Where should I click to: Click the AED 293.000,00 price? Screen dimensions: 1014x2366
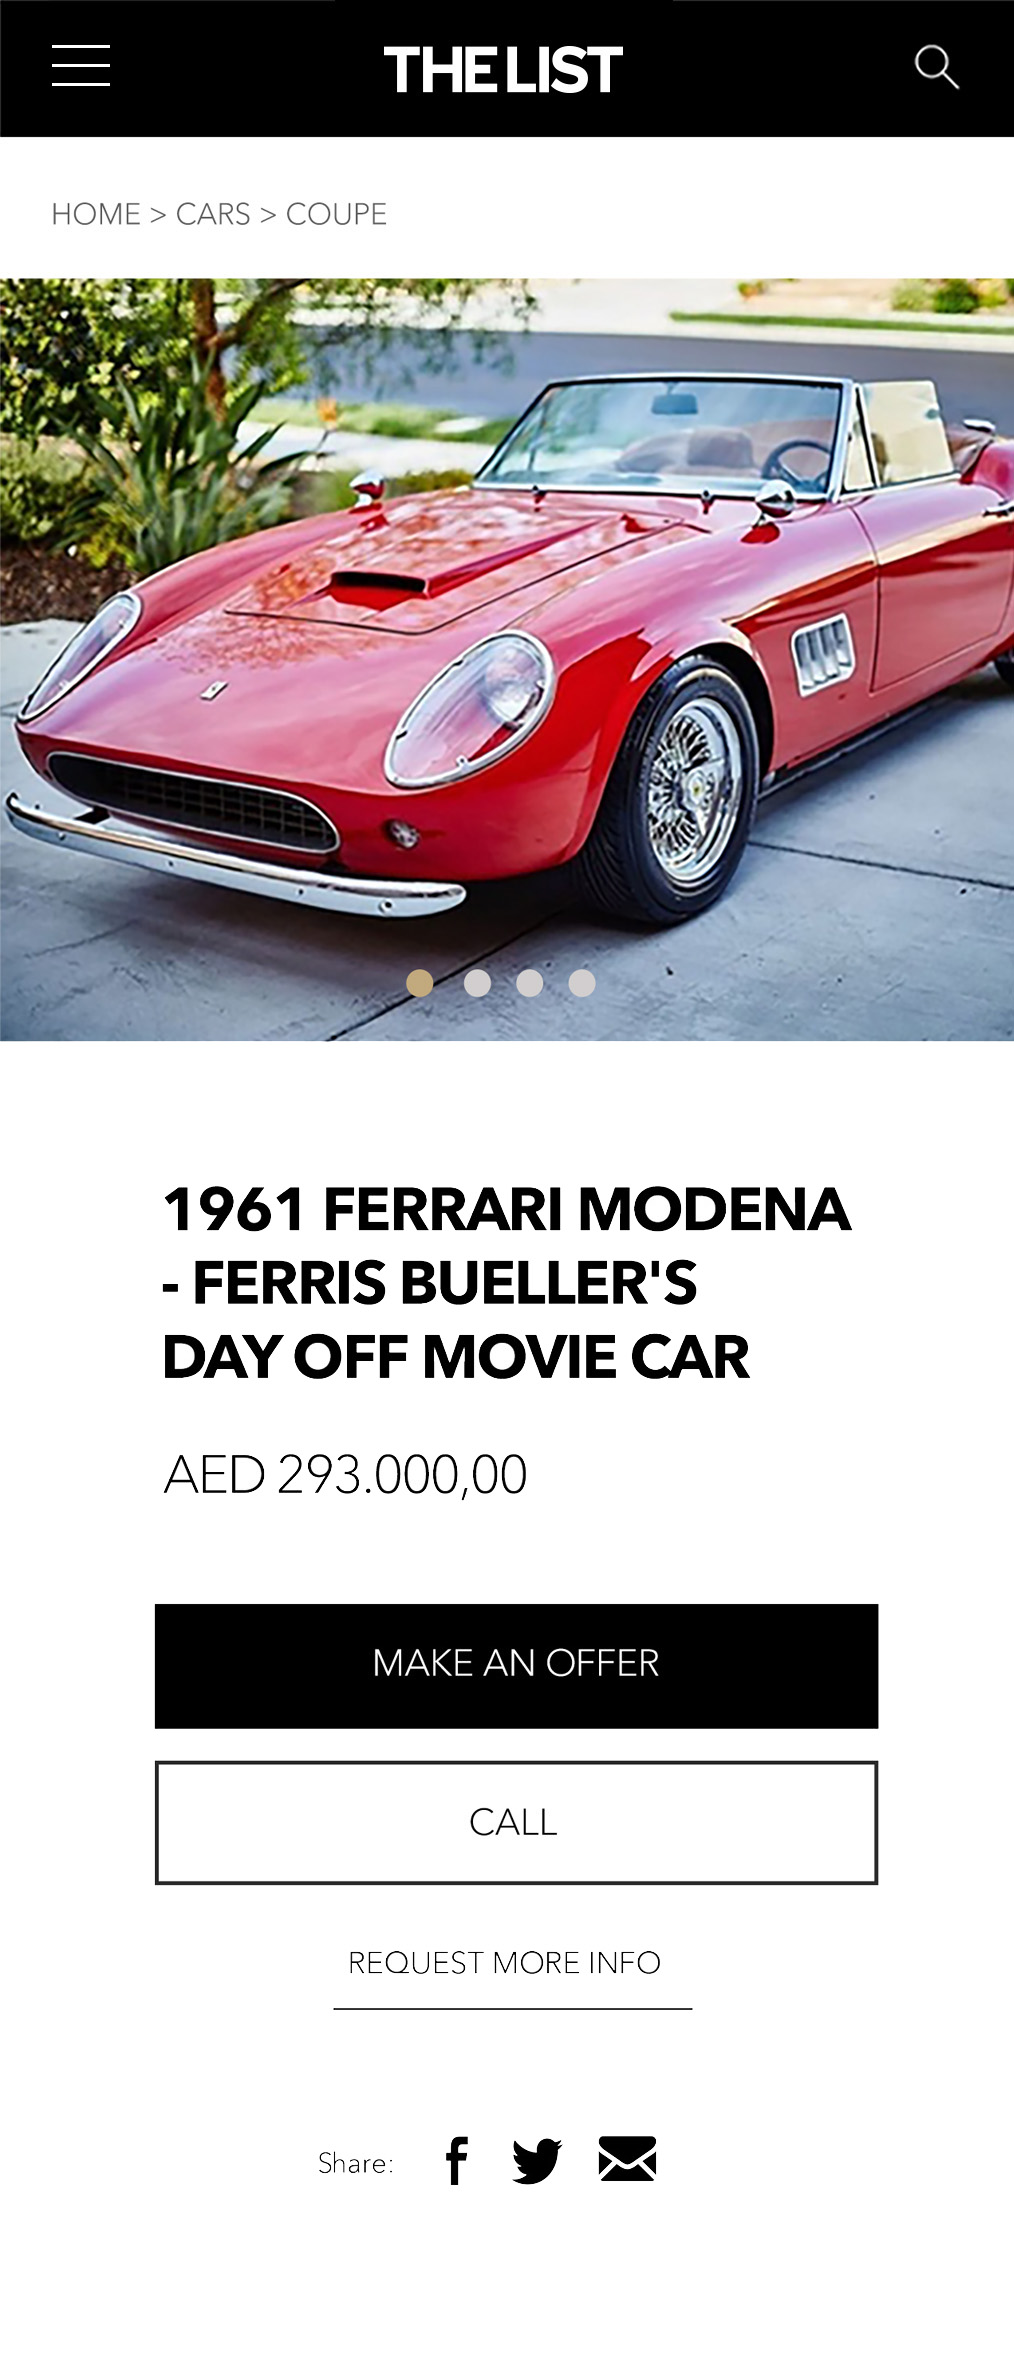click(x=345, y=1475)
